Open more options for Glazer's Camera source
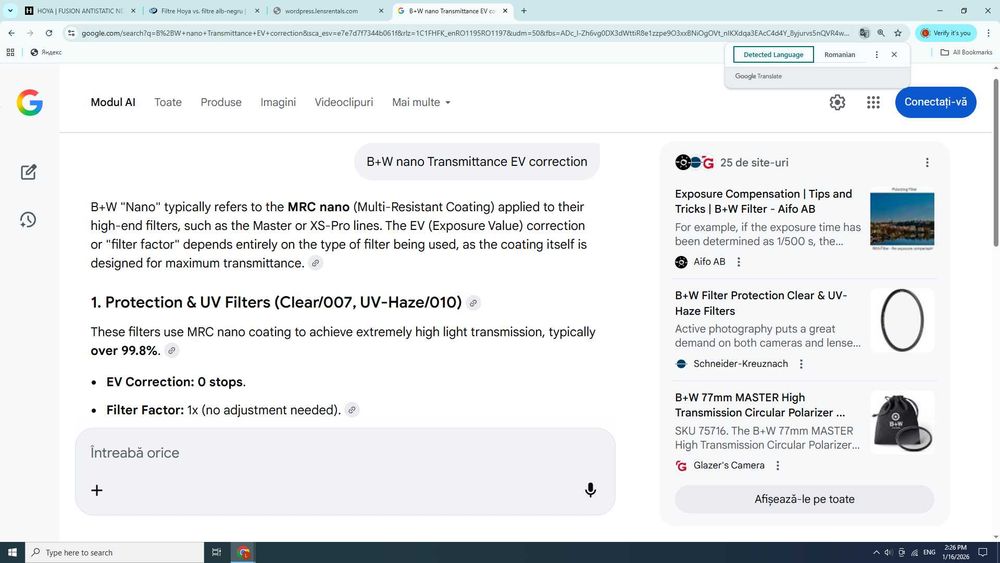Image resolution: width=1000 pixels, height=563 pixels. pos(777,465)
